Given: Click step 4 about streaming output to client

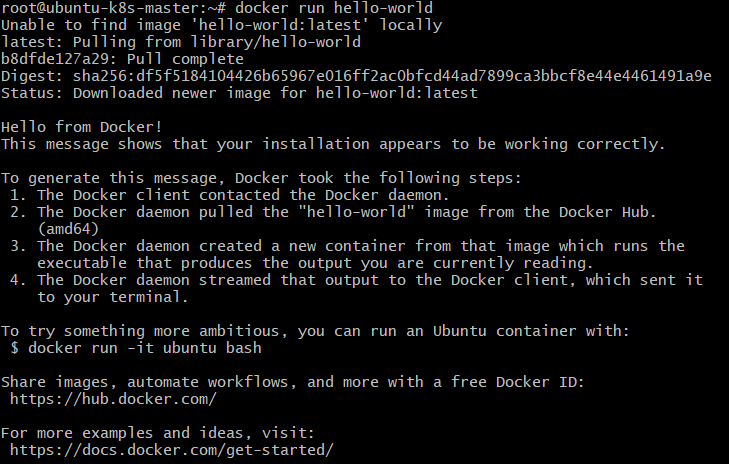Looking at the screenshot, I should pyautogui.click(x=370, y=280).
